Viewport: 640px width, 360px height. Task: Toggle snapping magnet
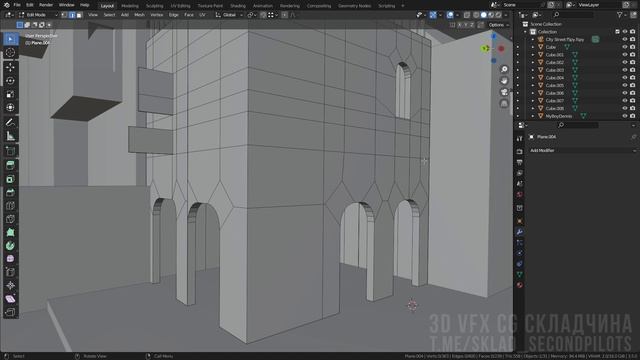[x=263, y=15]
